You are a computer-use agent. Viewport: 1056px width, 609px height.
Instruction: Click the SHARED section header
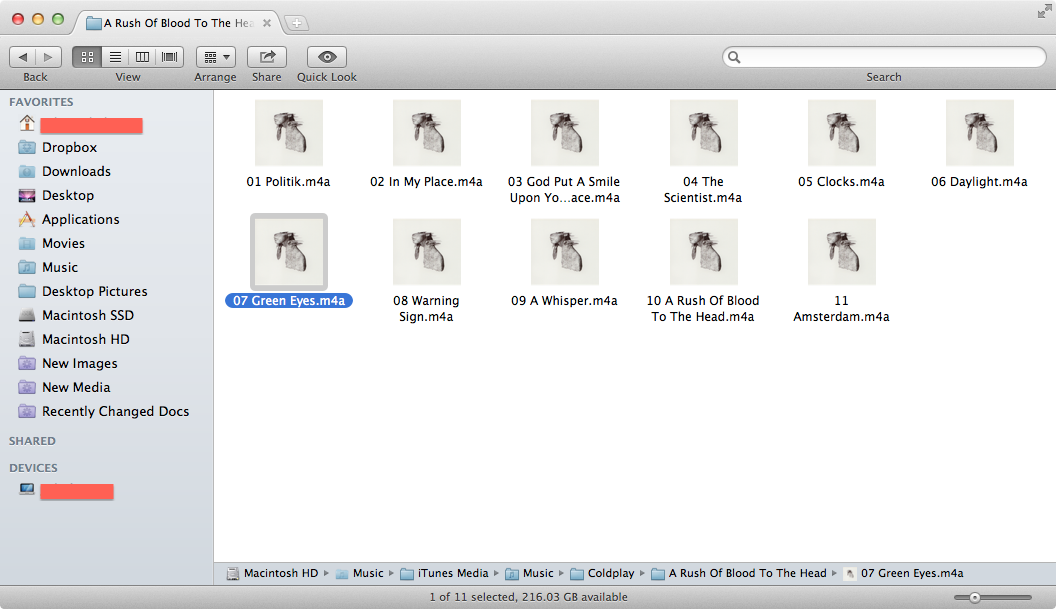point(32,441)
